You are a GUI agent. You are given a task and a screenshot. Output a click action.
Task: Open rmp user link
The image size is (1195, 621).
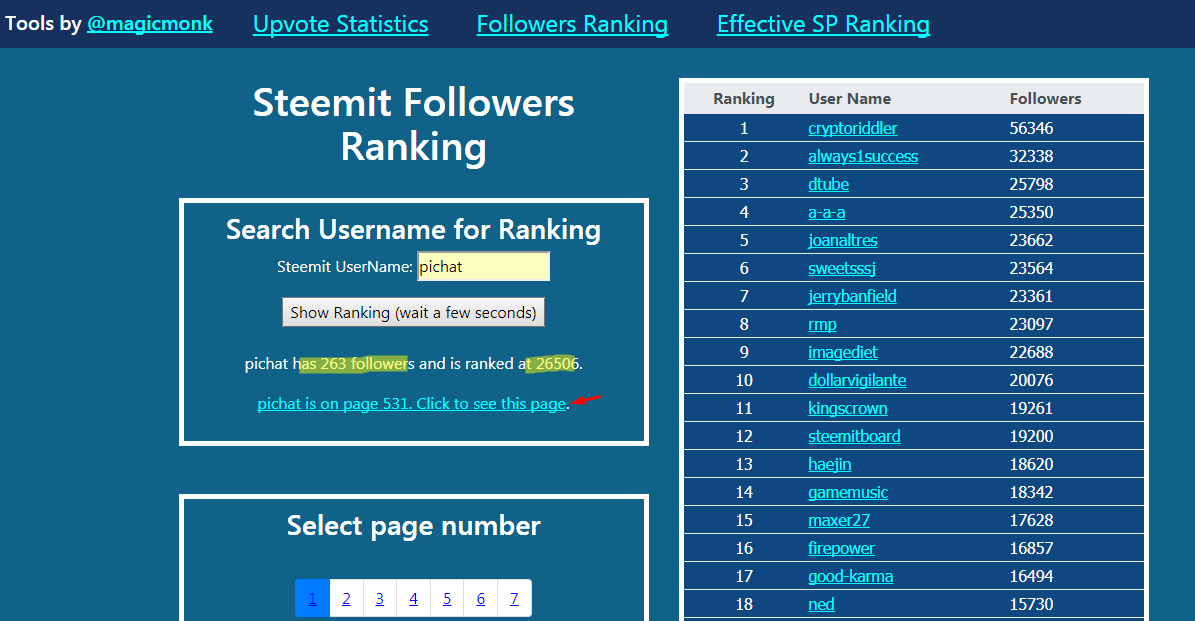click(x=822, y=325)
